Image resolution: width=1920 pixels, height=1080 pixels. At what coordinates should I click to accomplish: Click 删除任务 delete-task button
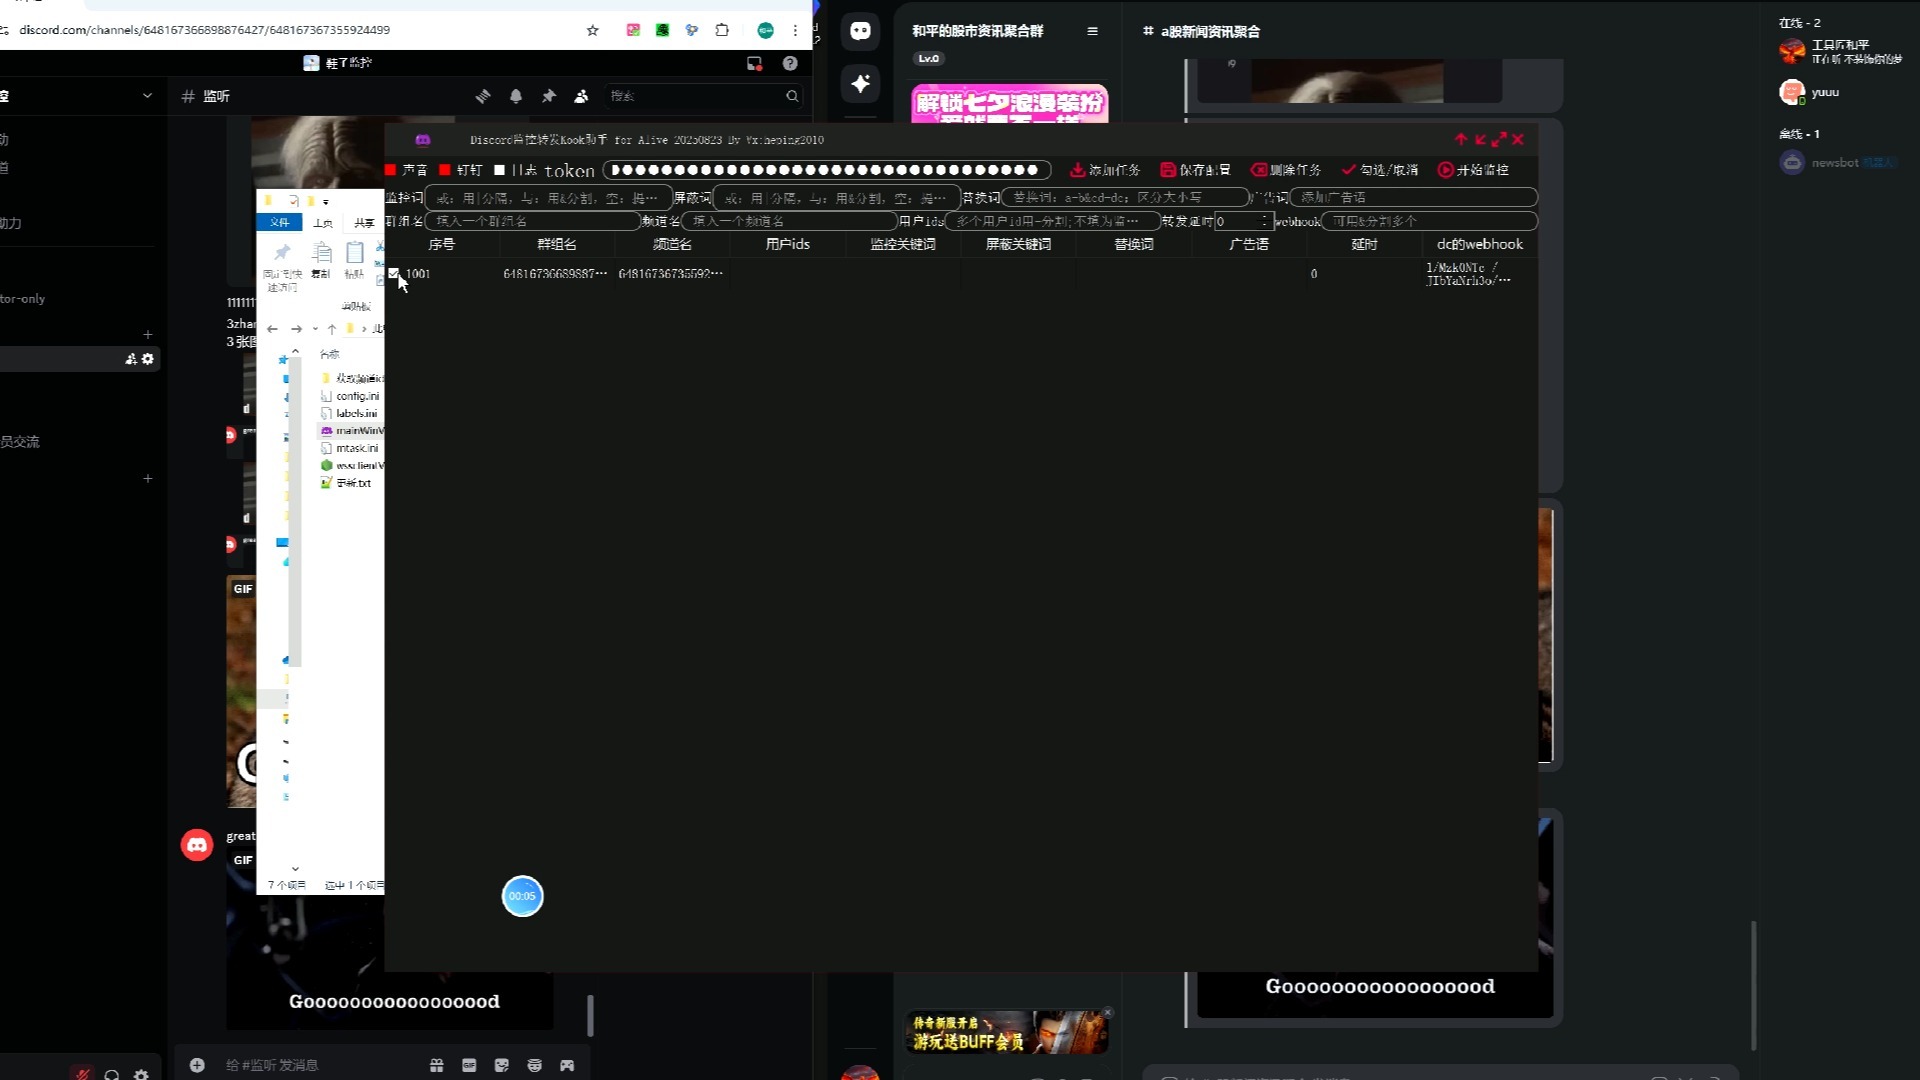(x=1286, y=170)
